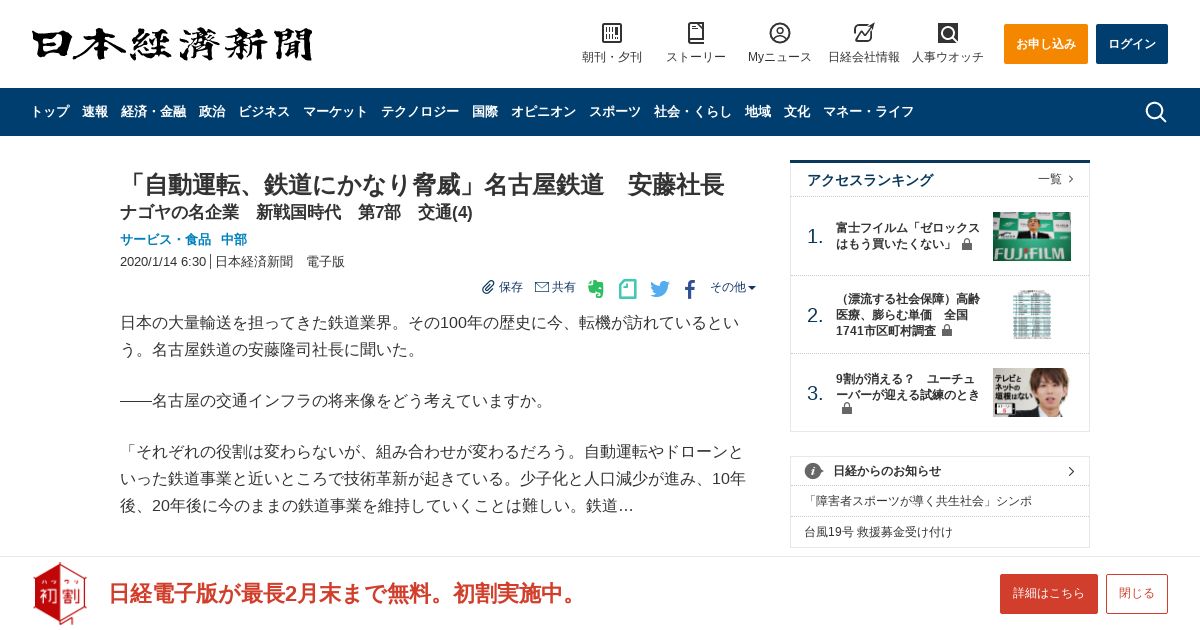Image resolution: width=1200 pixels, height=630 pixels.
Task: Open the 一覧 ranking list link
Action: pos(1056,179)
